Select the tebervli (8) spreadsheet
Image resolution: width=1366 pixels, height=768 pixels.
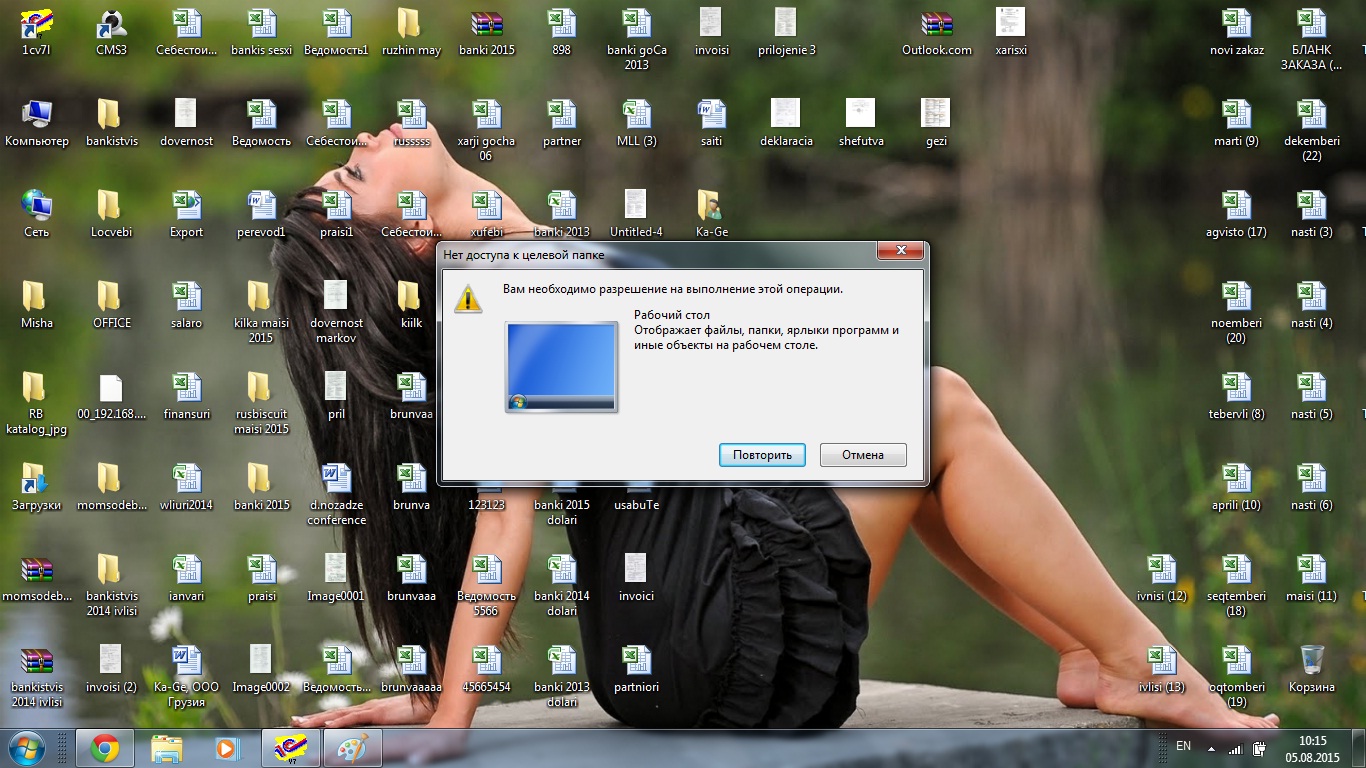pyautogui.click(x=1237, y=396)
